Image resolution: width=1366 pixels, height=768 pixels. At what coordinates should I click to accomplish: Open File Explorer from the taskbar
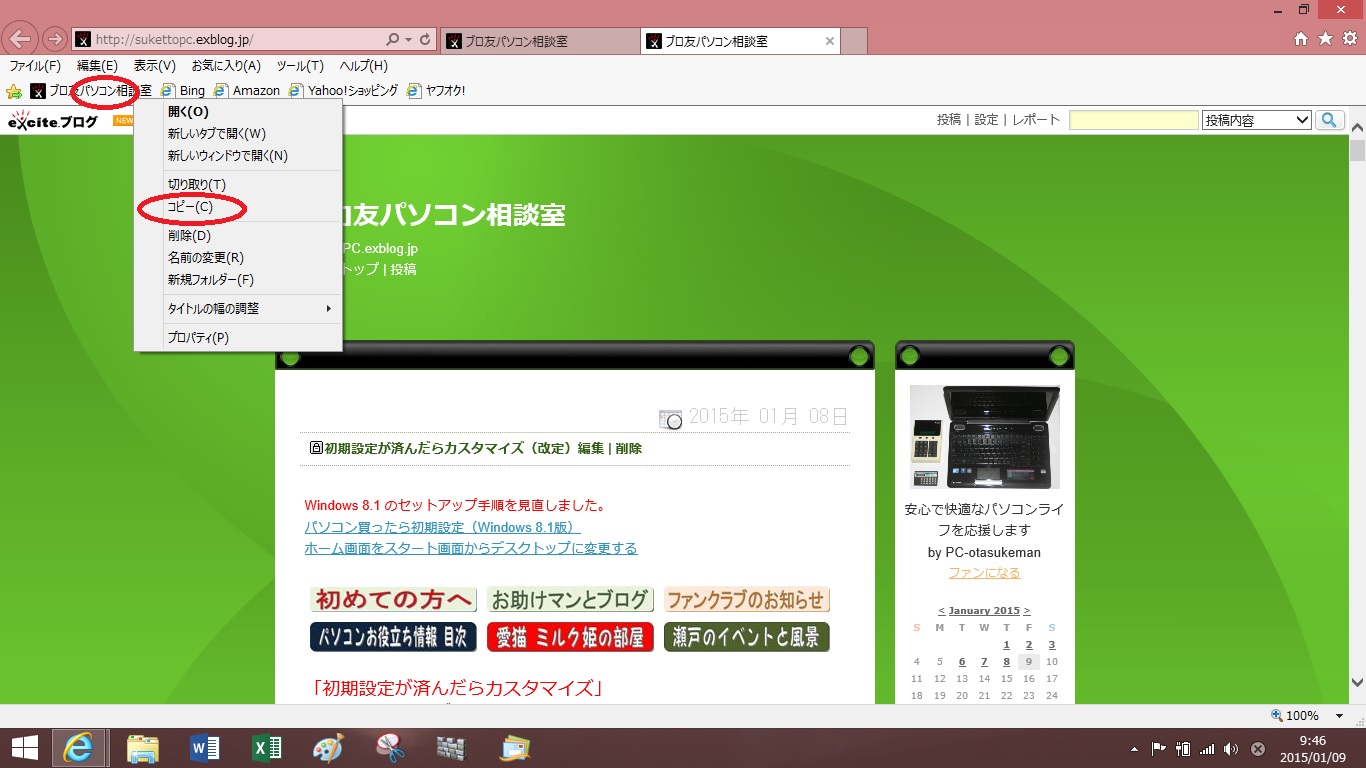coord(143,748)
